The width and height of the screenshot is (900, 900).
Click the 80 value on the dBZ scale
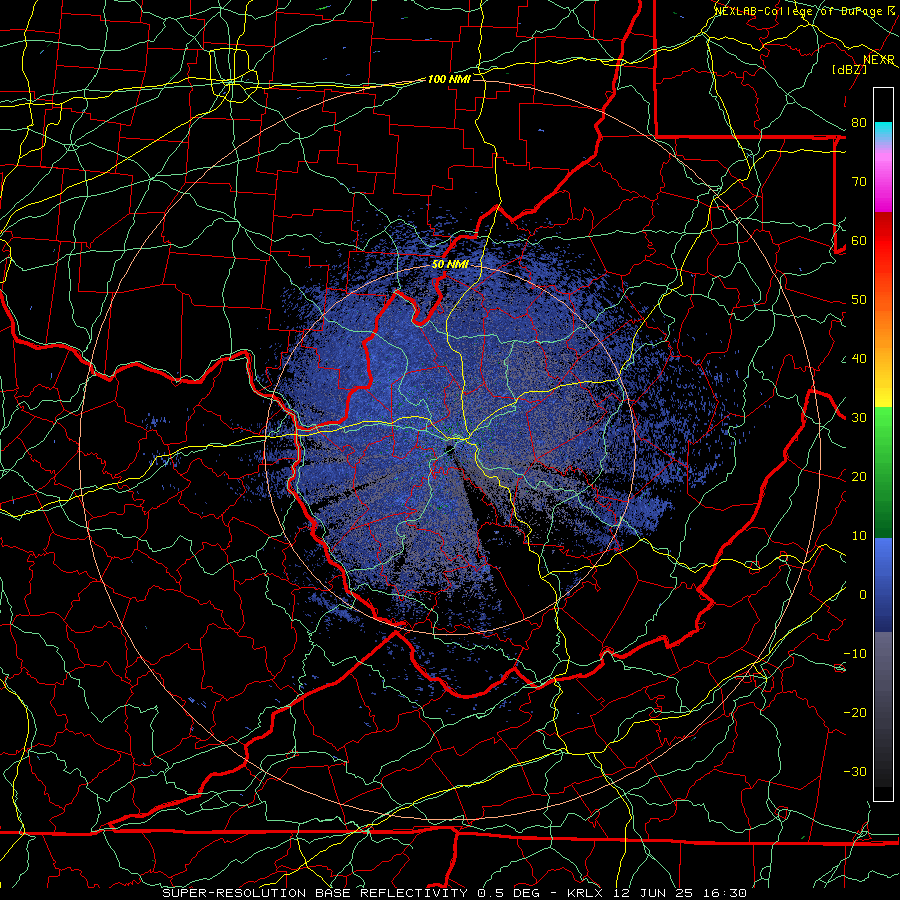859,123
